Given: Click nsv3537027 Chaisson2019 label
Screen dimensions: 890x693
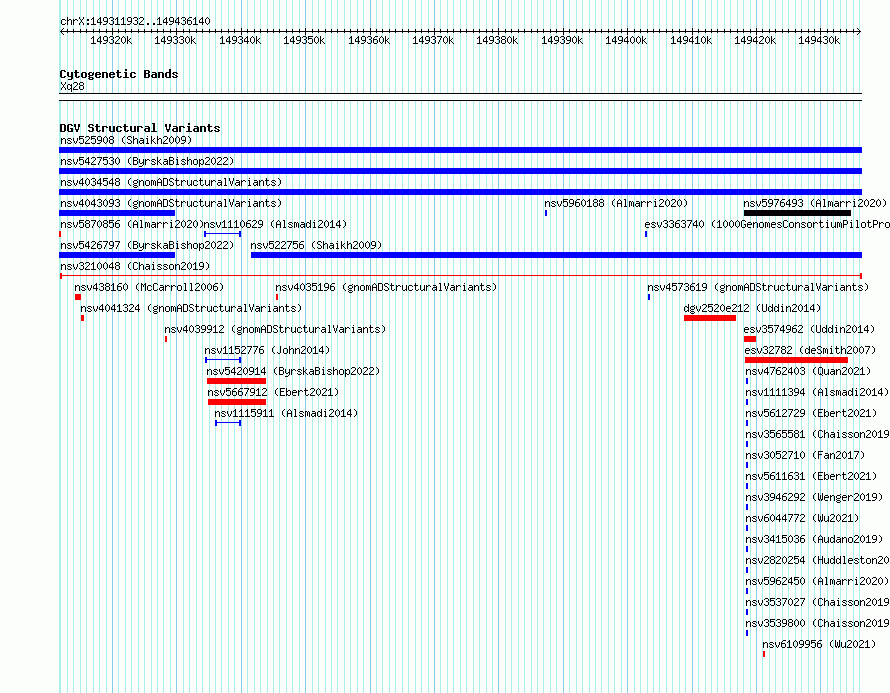Looking at the screenshot, I should click(817, 602).
